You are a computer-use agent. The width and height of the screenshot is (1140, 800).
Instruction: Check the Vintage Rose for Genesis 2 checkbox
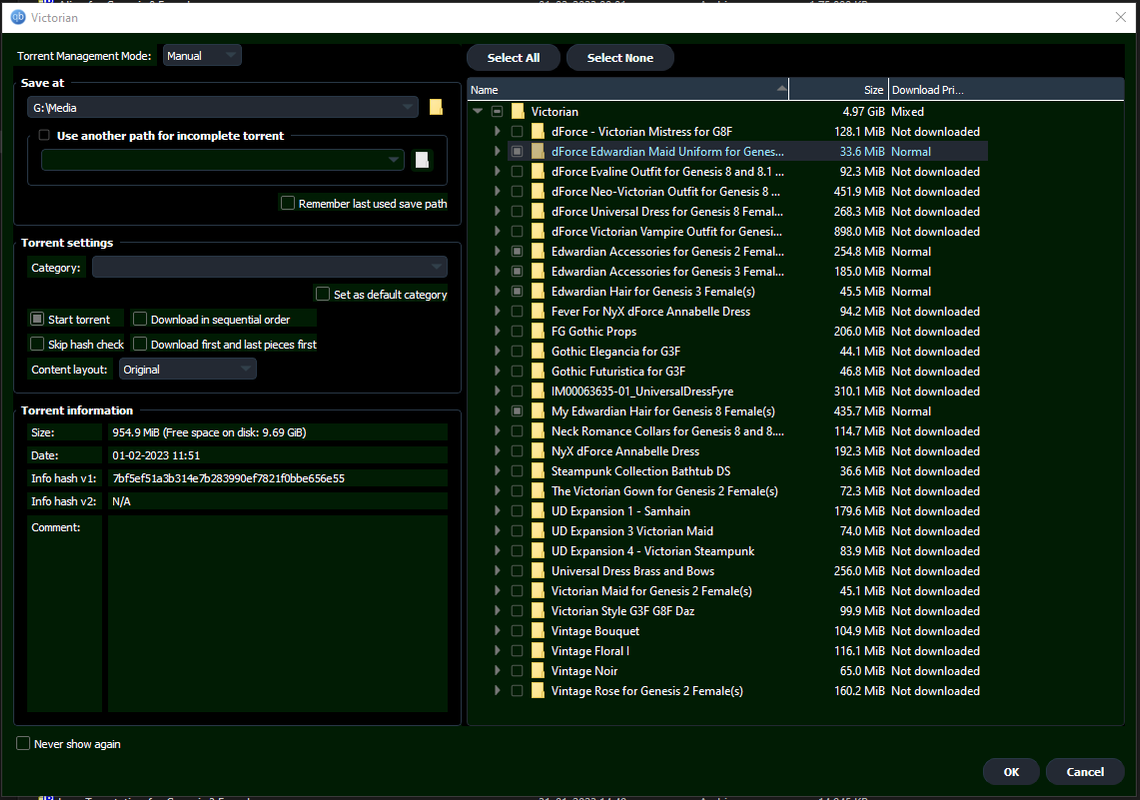(517, 691)
